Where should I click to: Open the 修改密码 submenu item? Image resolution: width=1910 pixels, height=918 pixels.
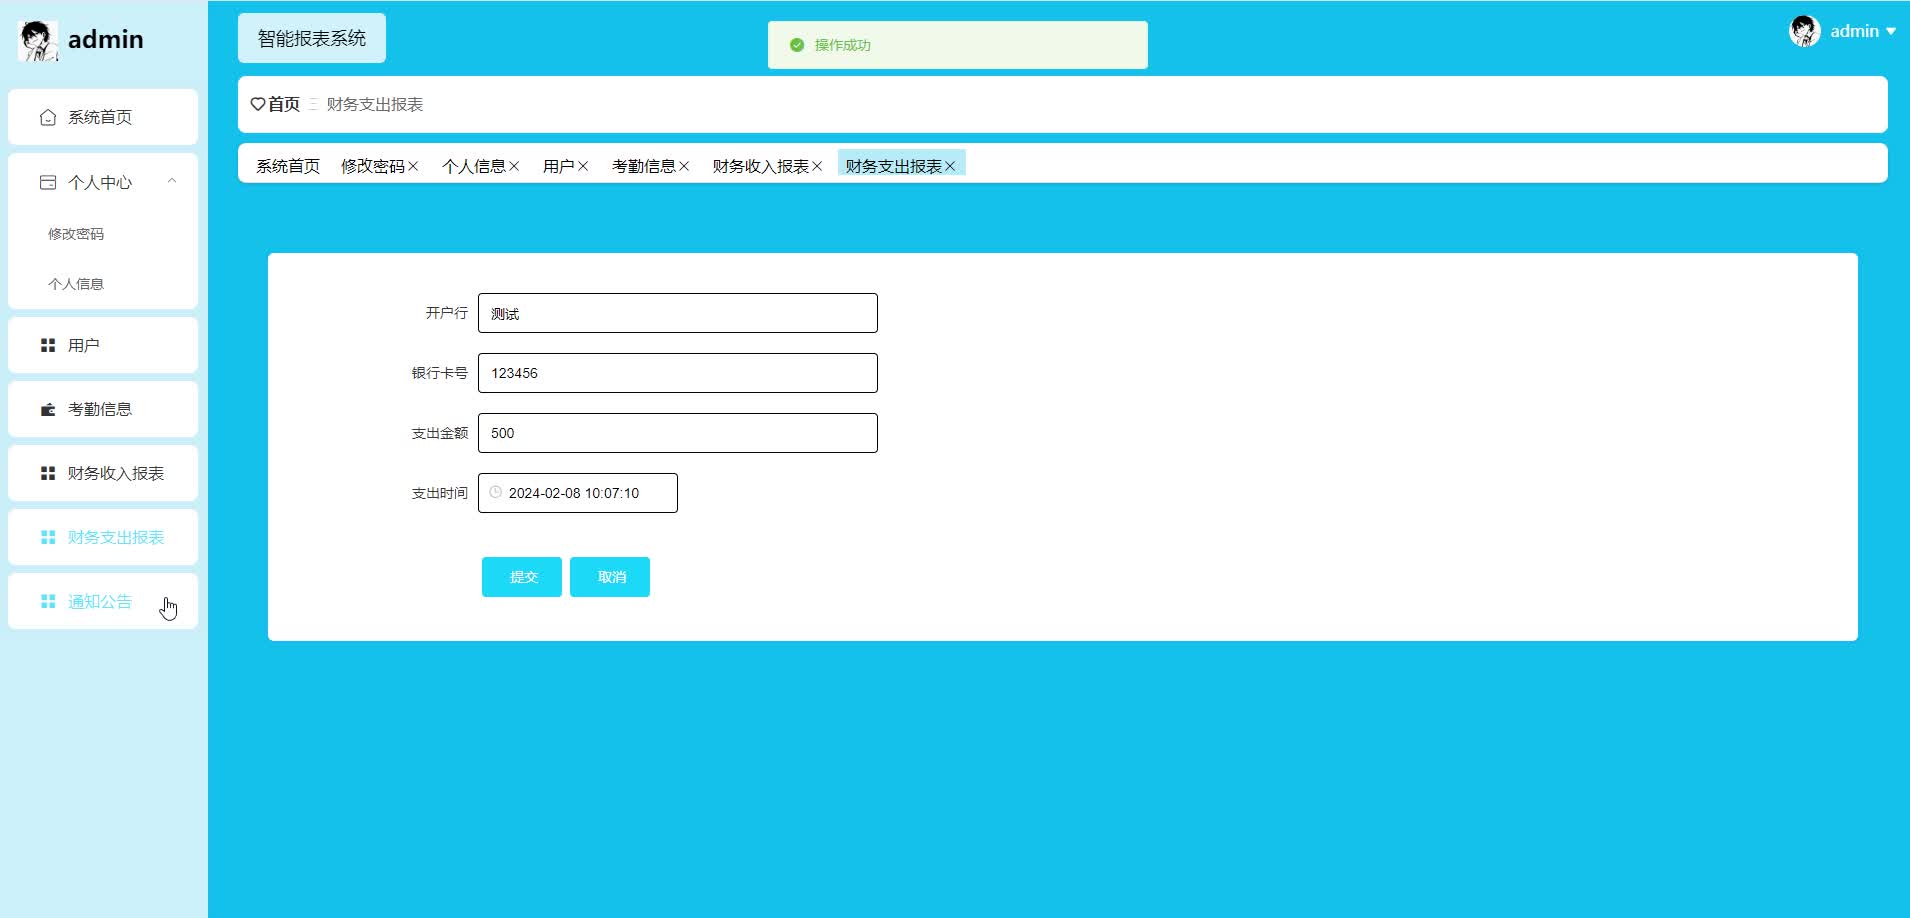(x=103, y=234)
